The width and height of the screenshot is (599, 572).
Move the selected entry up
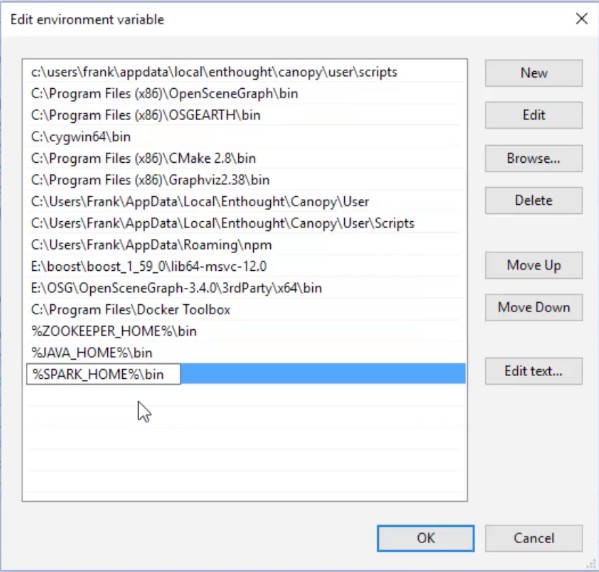(x=534, y=265)
